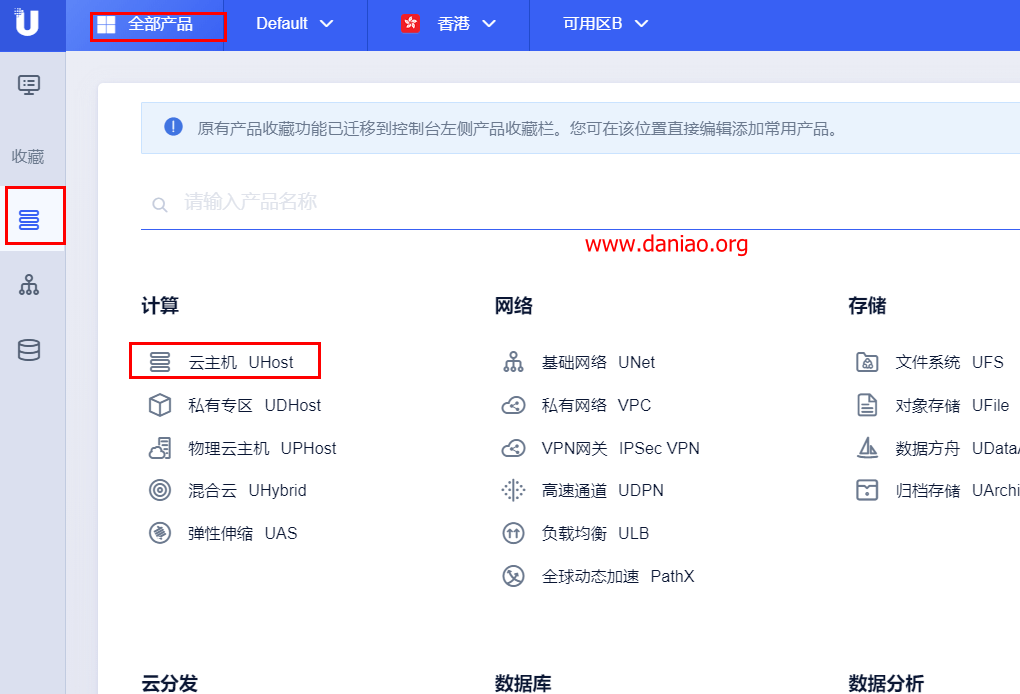Click the blue info notice icon
This screenshot has width=1020, height=694.
click(x=173, y=126)
